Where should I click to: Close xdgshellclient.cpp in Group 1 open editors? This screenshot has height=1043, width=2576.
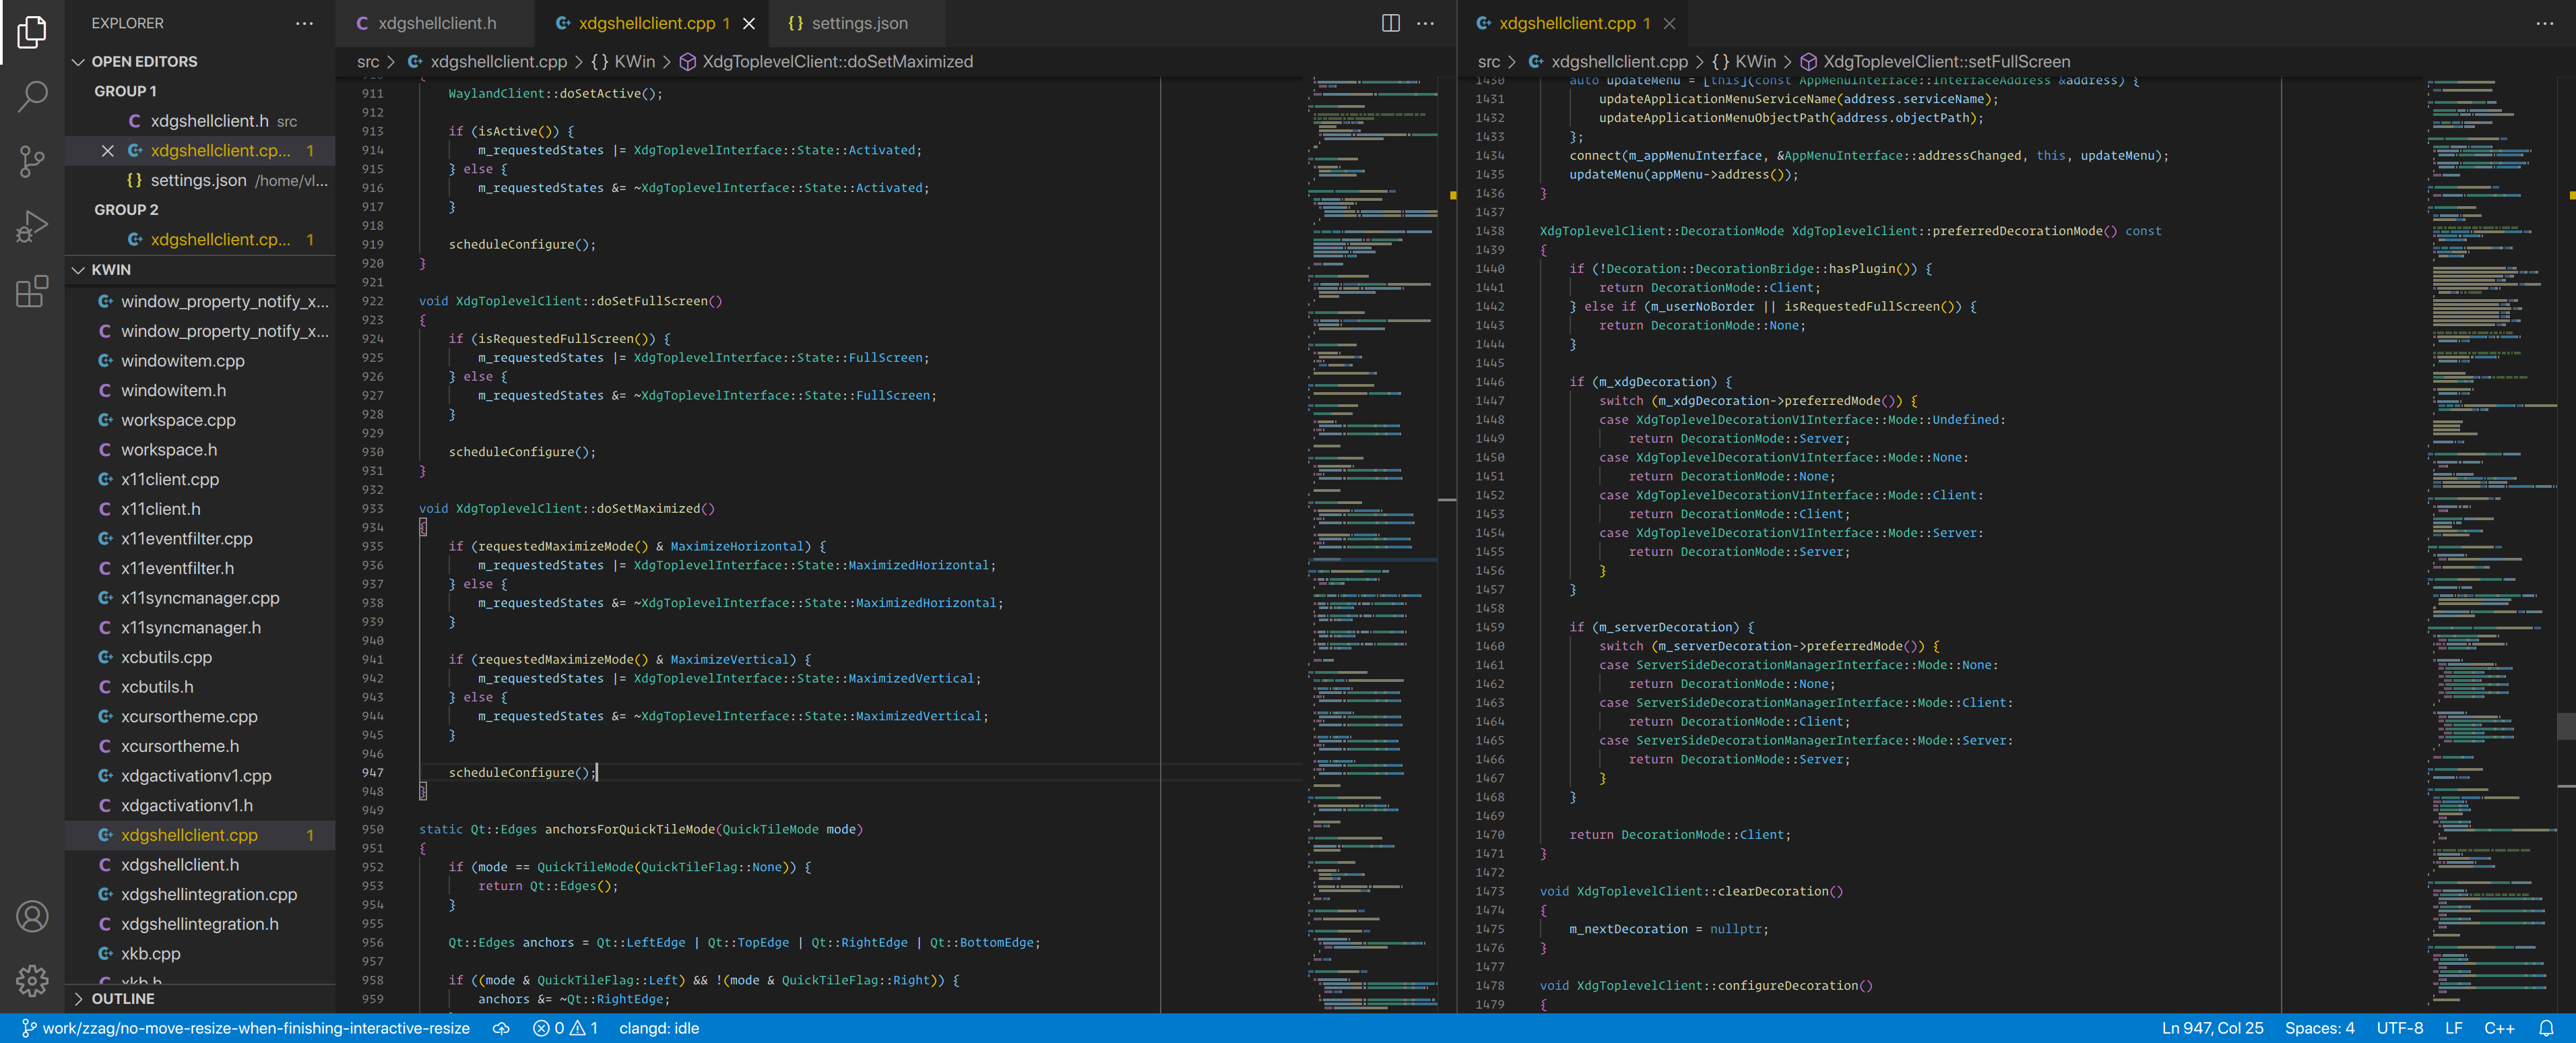coord(108,151)
